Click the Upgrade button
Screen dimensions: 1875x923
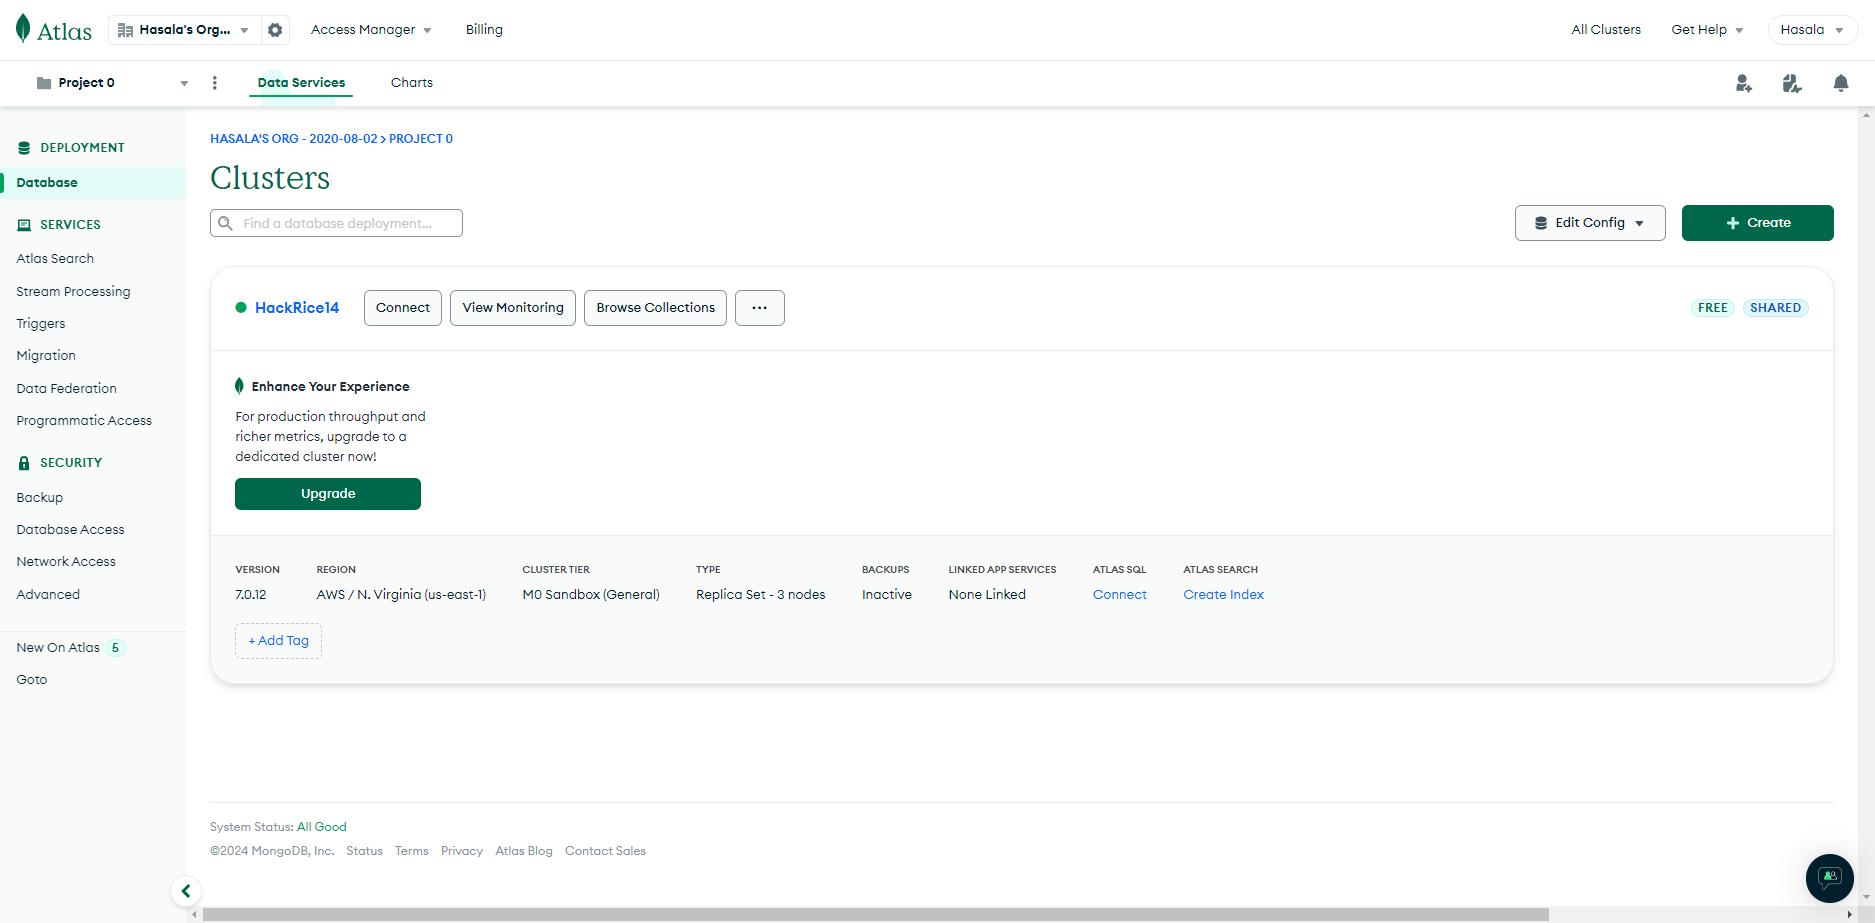[x=328, y=494]
